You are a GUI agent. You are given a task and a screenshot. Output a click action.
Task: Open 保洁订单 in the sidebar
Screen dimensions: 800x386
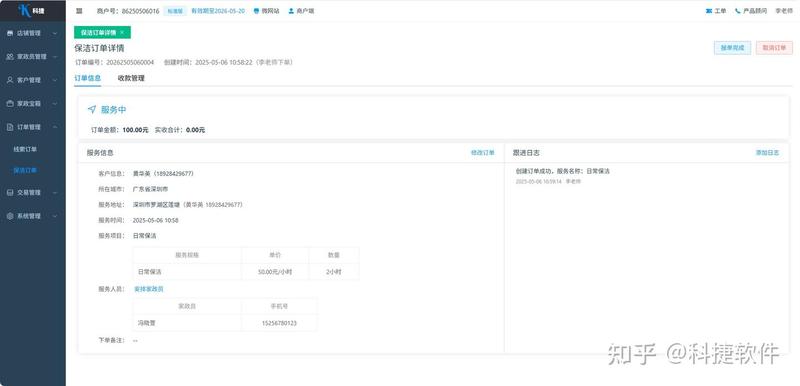click(x=25, y=170)
